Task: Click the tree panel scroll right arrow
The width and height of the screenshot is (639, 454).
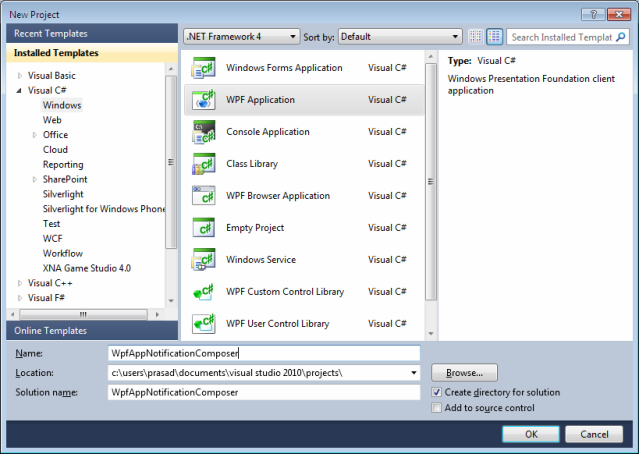Action: click(x=157, y=314)
